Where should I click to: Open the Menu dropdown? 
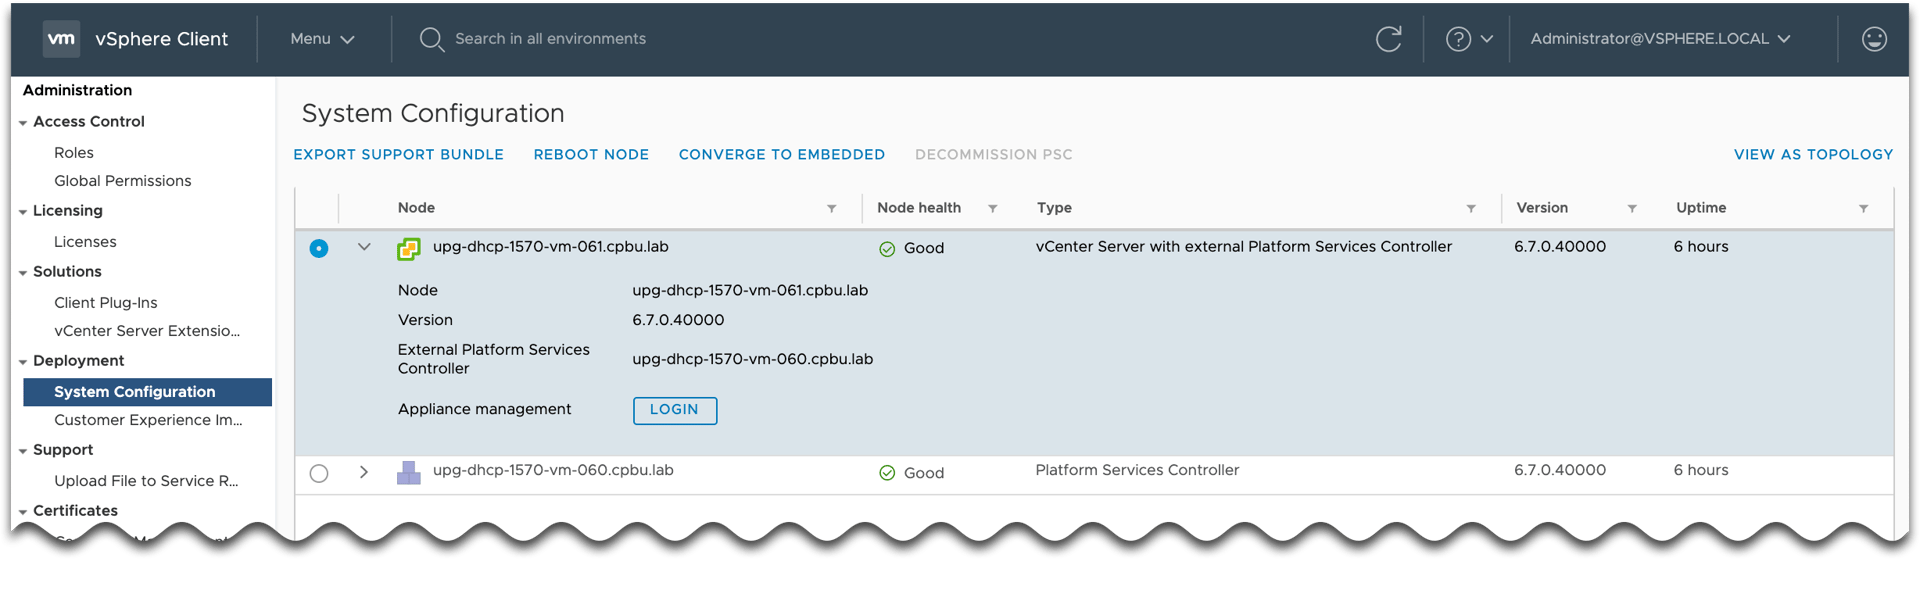322,39
